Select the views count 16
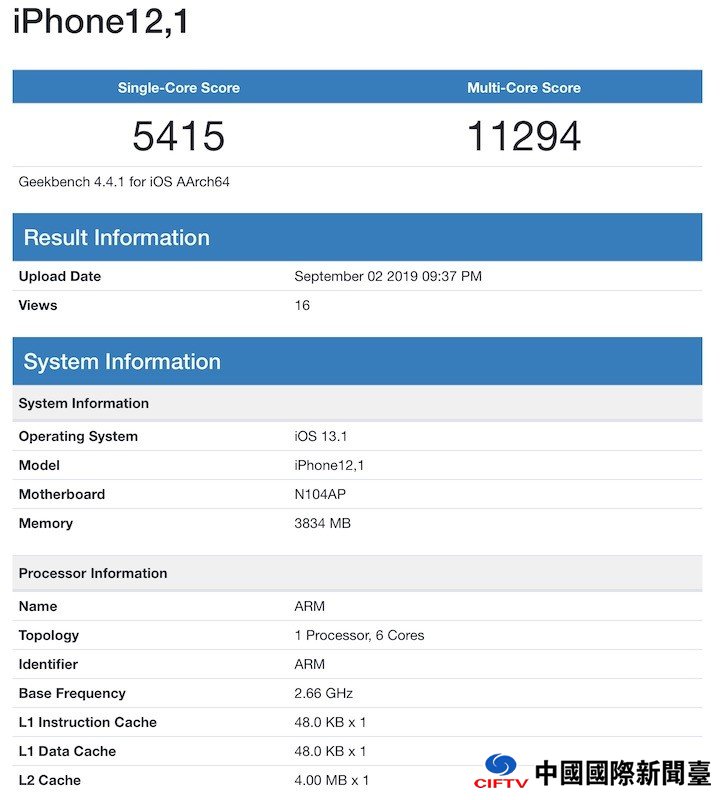 [x=302, y=306]
